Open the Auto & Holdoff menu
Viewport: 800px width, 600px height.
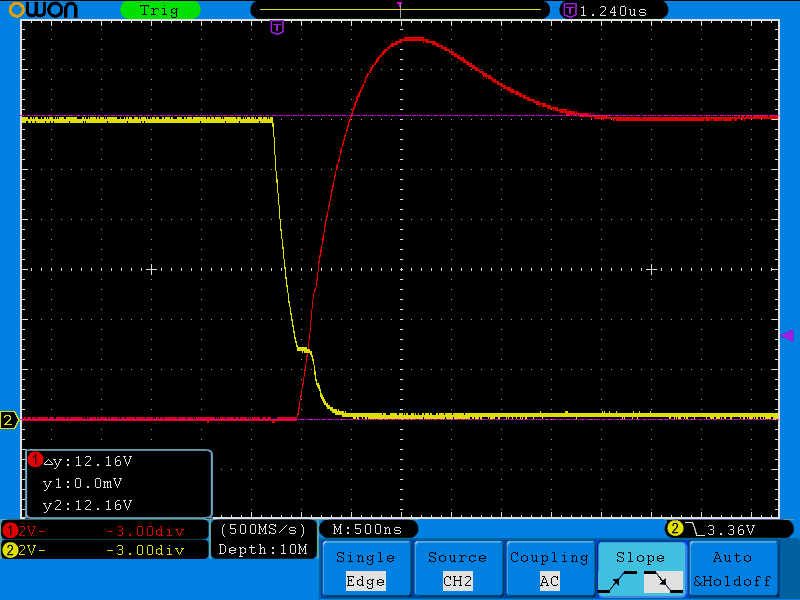733,569
